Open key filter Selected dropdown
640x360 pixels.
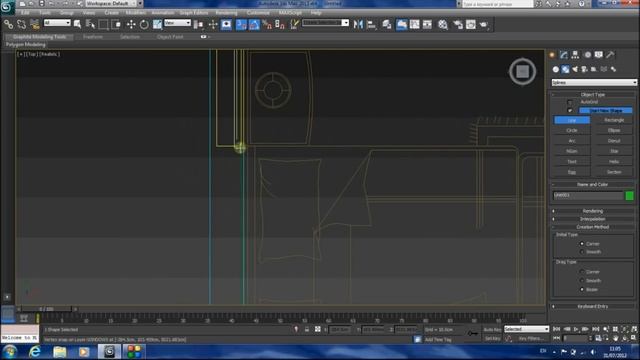coord(527,329)
